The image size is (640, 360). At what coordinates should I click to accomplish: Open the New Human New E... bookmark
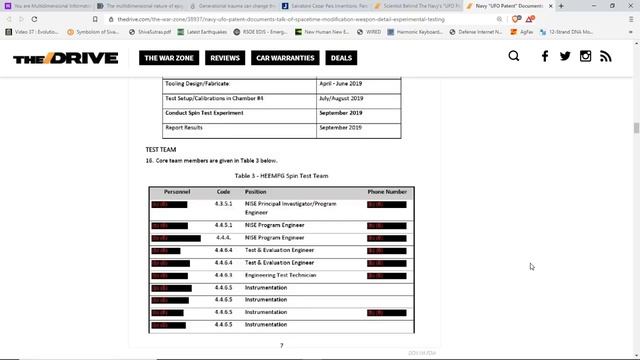click(x=322, y=32)
